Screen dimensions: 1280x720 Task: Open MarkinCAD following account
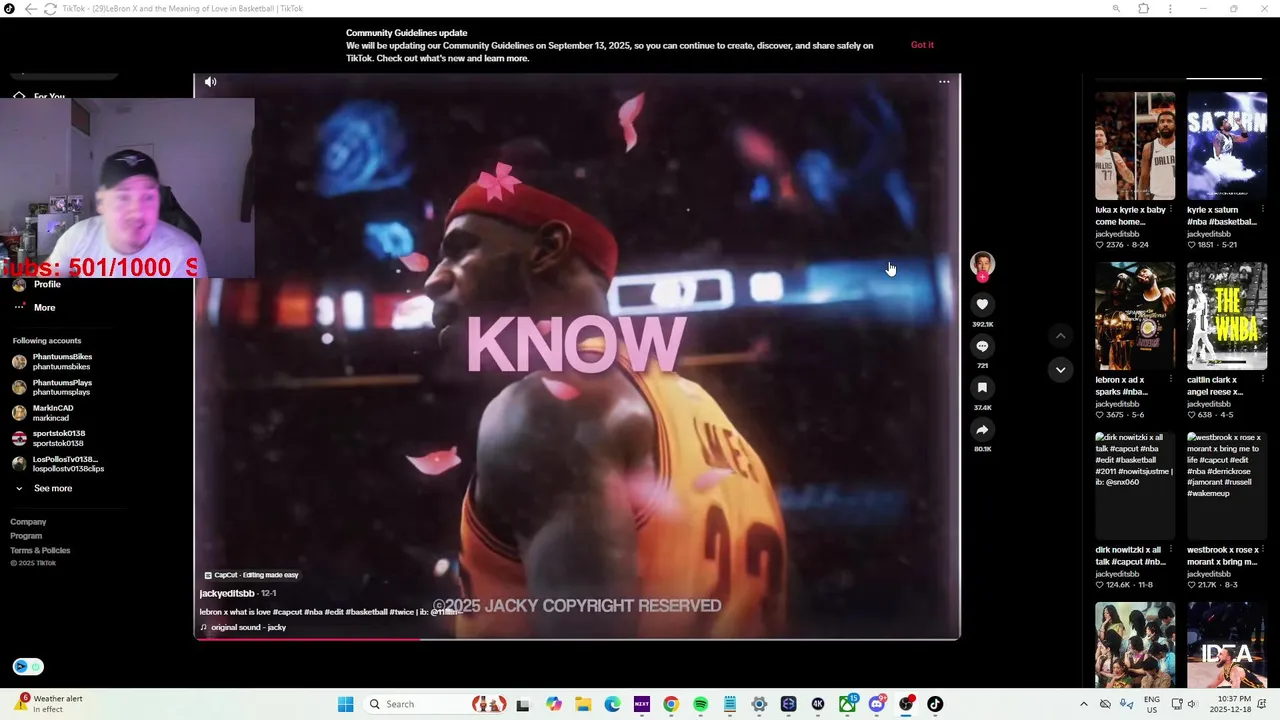(43, 413)
